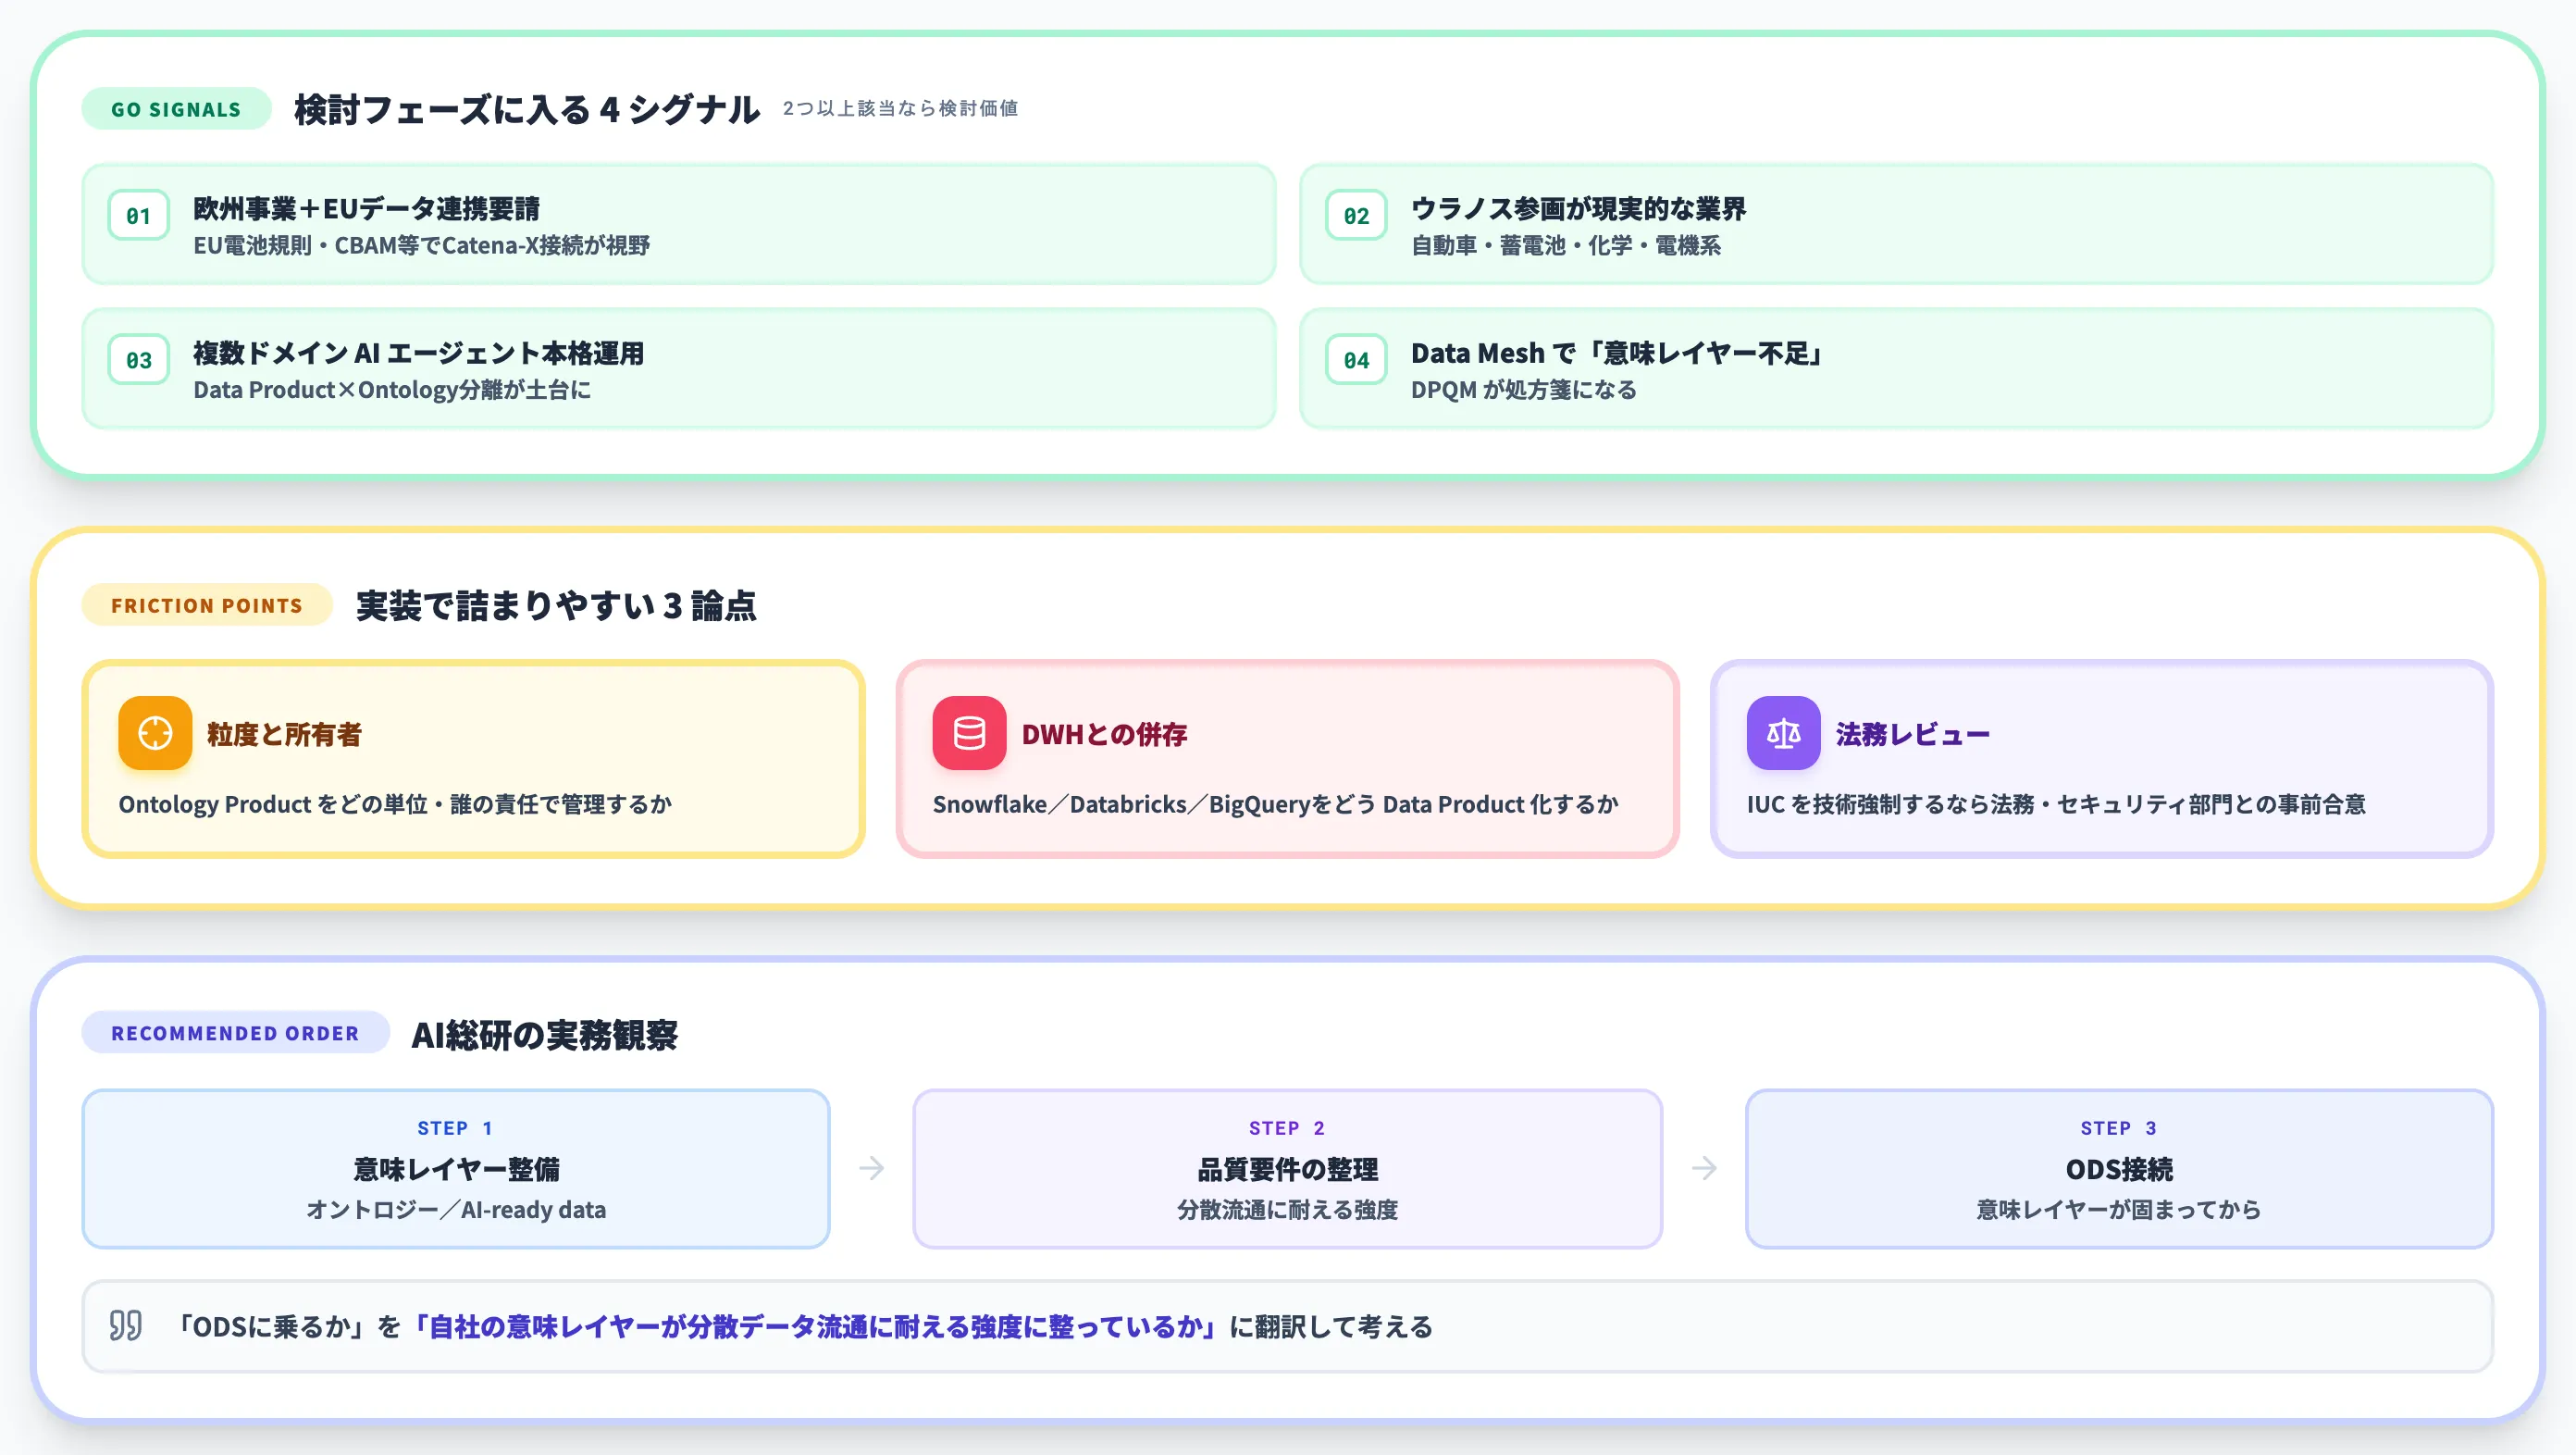Select the 欧州事業＋EUデータ連携要請 card title
This screenshot has width=2576, height=1455.
tap(366, 208)
